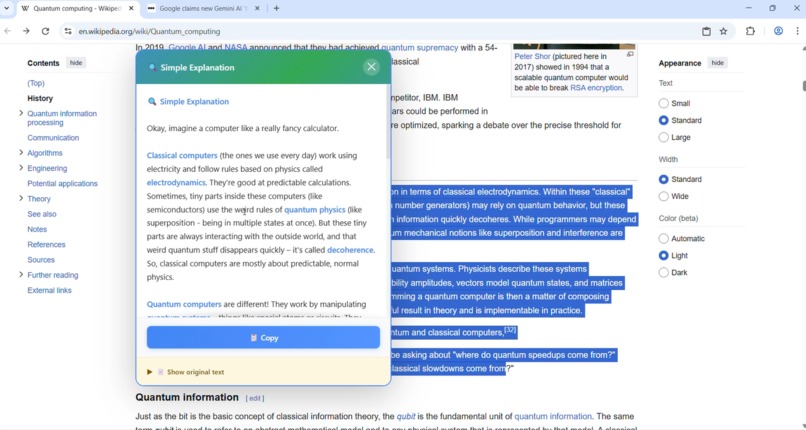The image size is (806, 430).
Task: Open quantum information link in article
Action: coord(553,416)
